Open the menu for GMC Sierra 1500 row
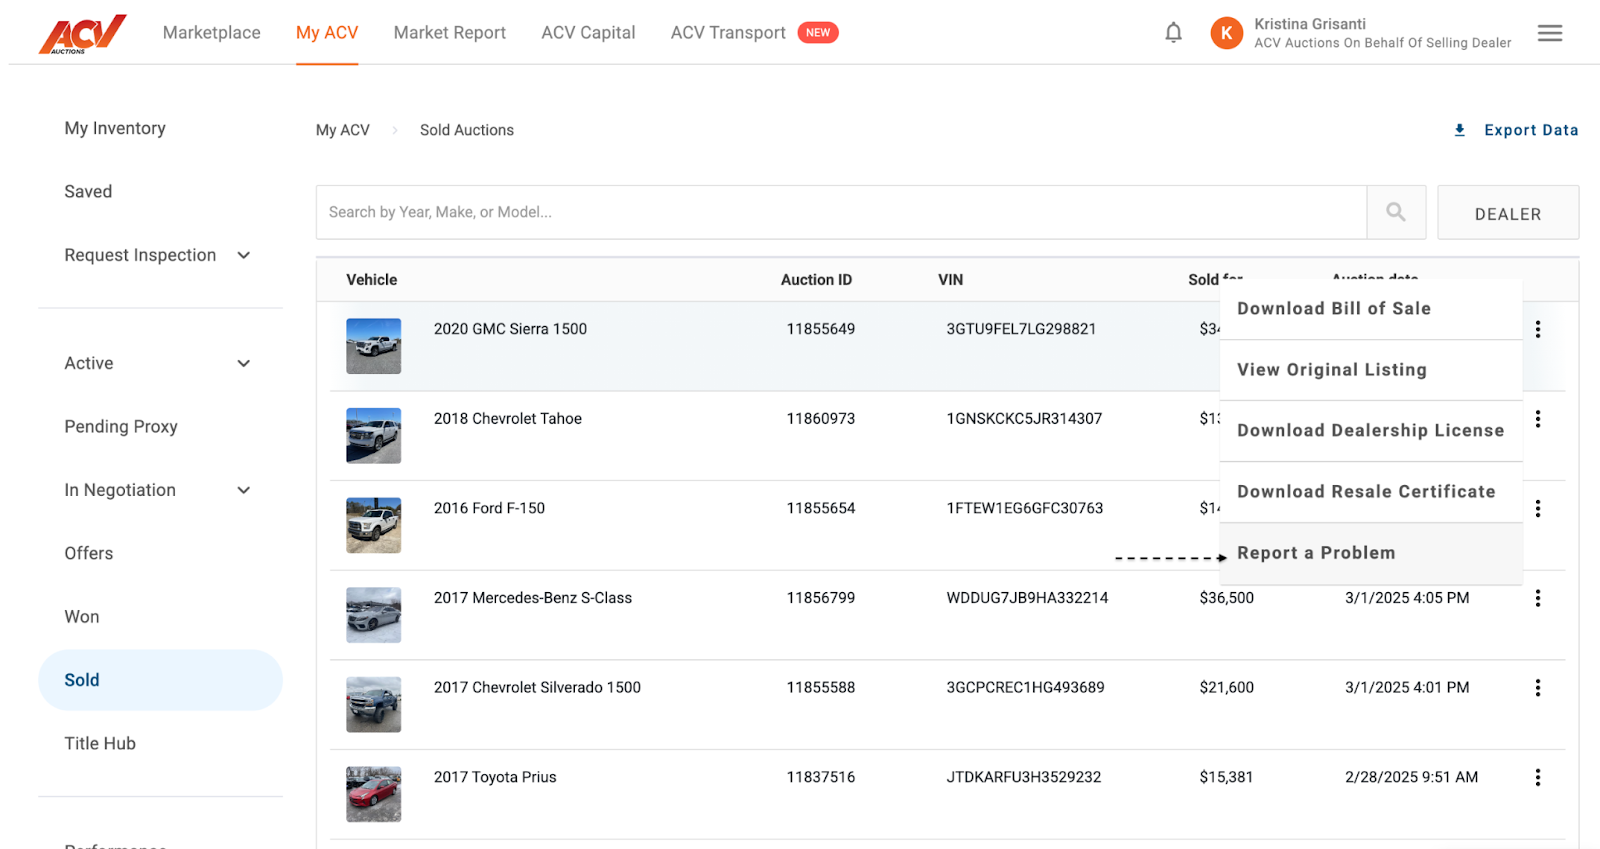 (1537, 329)
